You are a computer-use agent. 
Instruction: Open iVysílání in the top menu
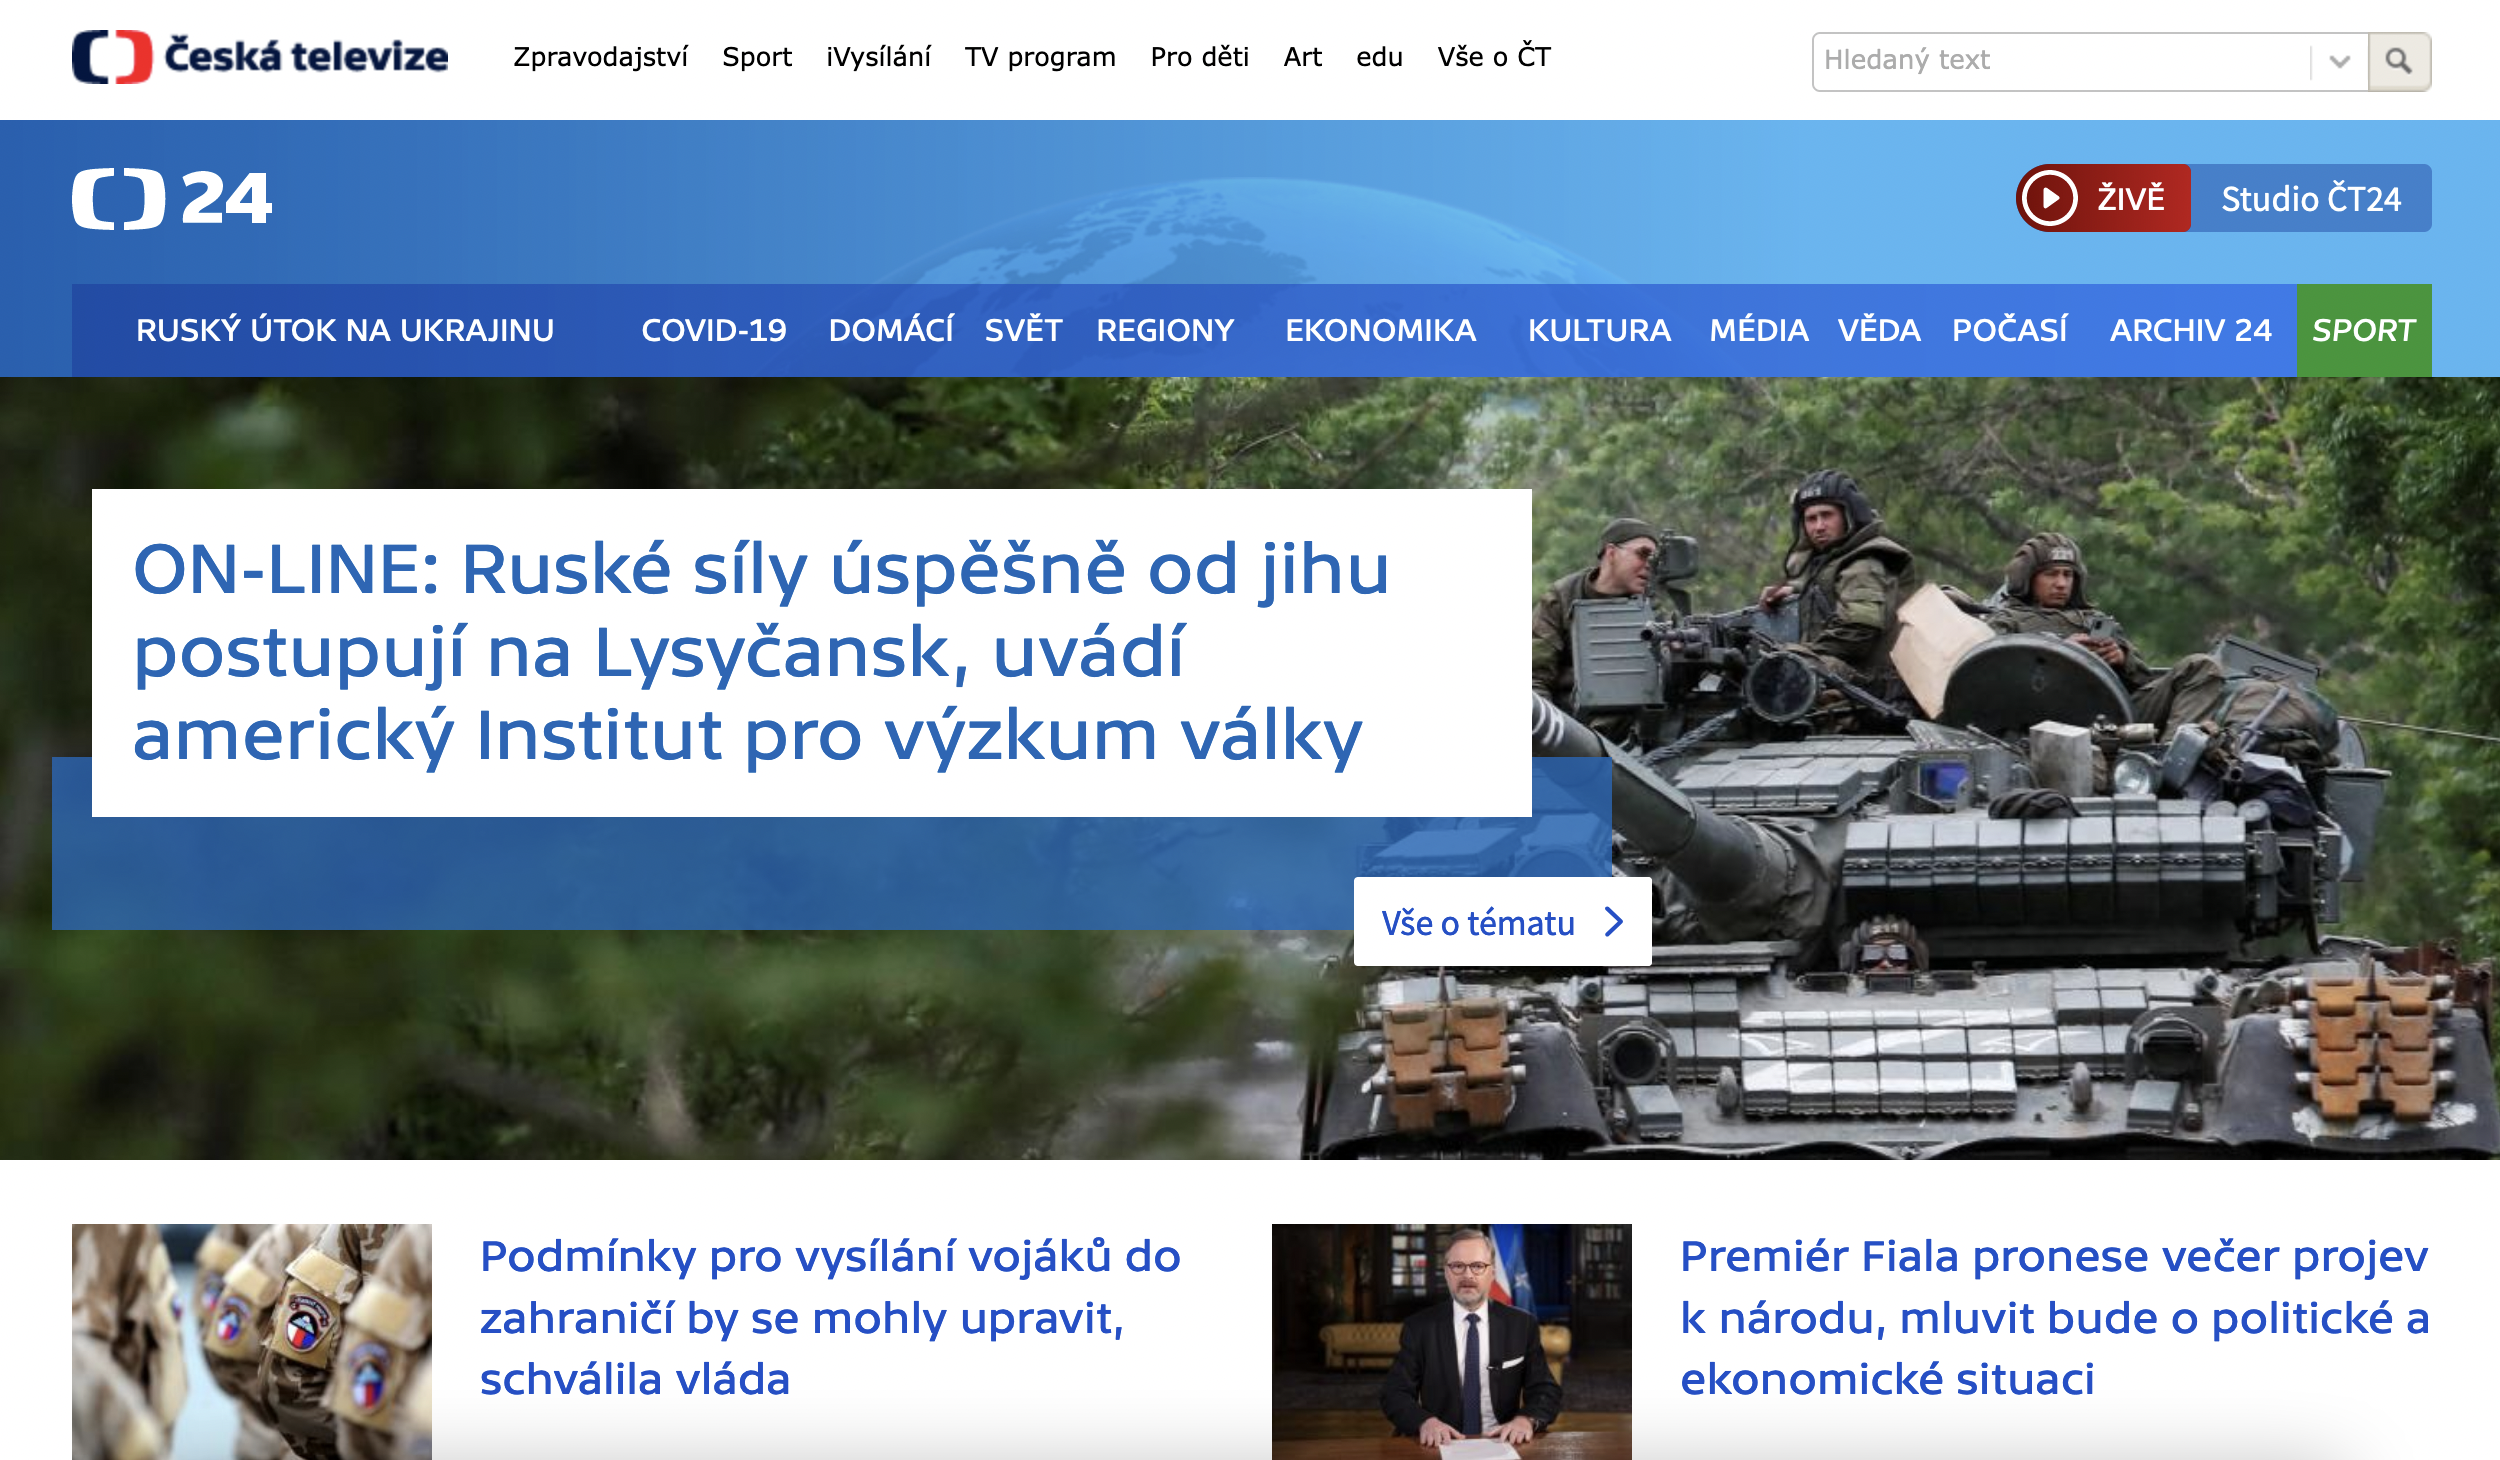878,57
